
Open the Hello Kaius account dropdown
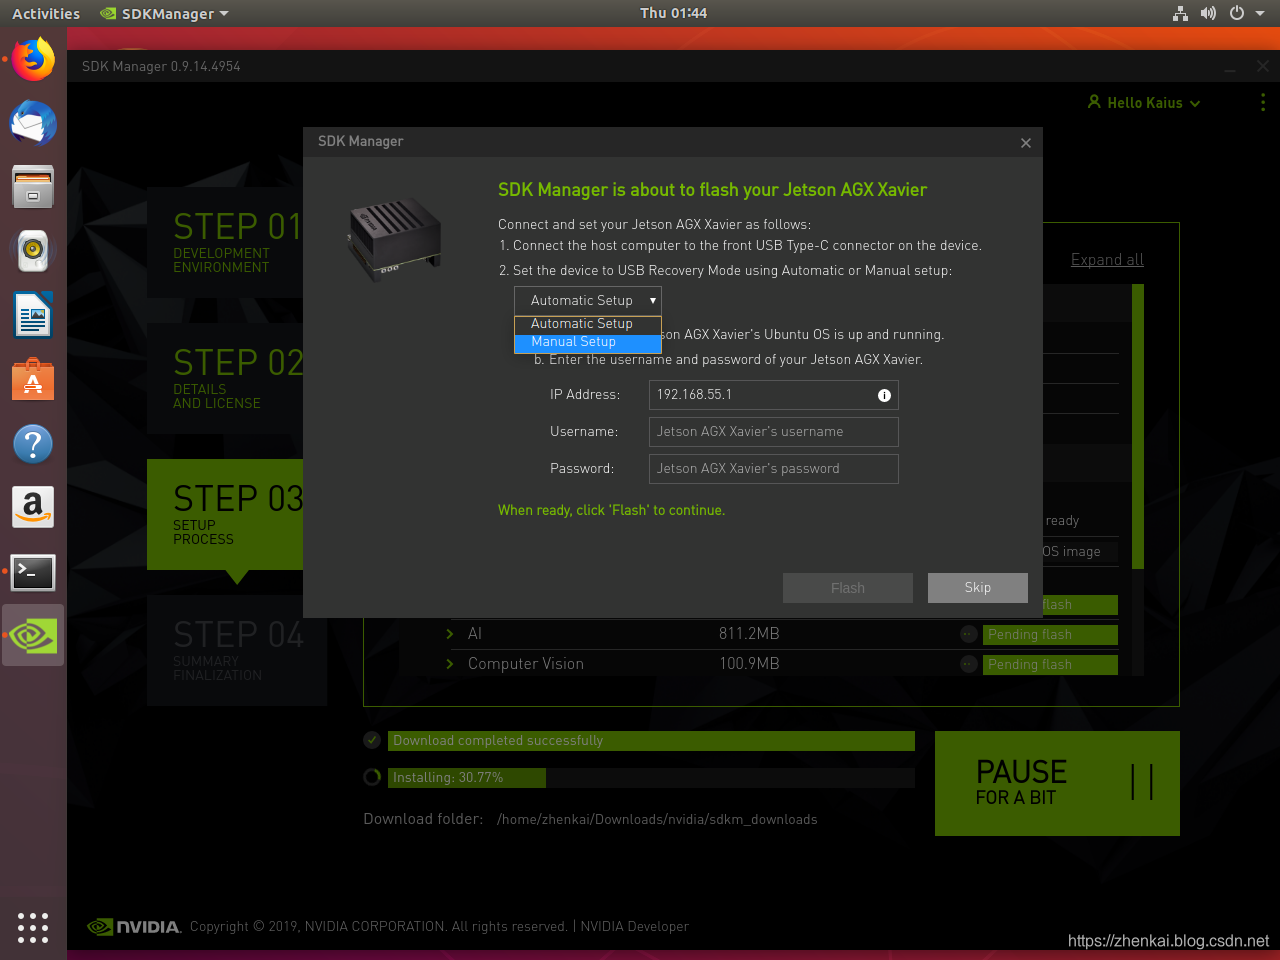pyautogui.click(x=1144, y=102)
